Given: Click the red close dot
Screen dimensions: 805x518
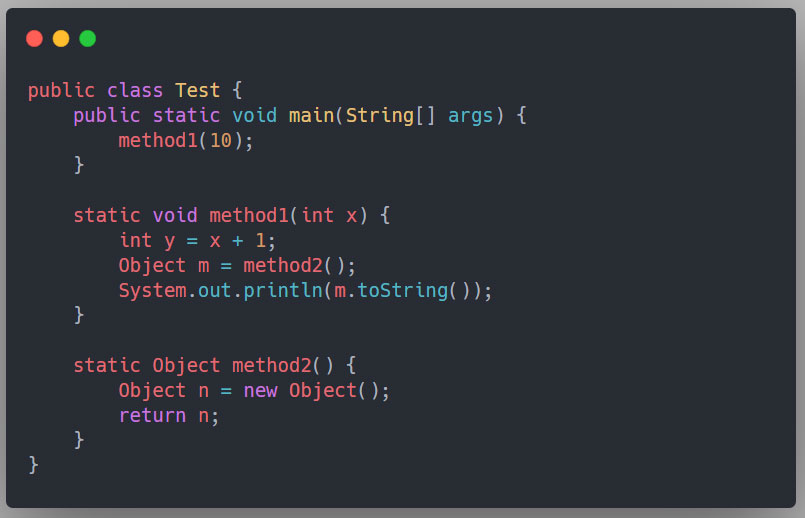Looking at the screenshot, I should click(34, 39).
